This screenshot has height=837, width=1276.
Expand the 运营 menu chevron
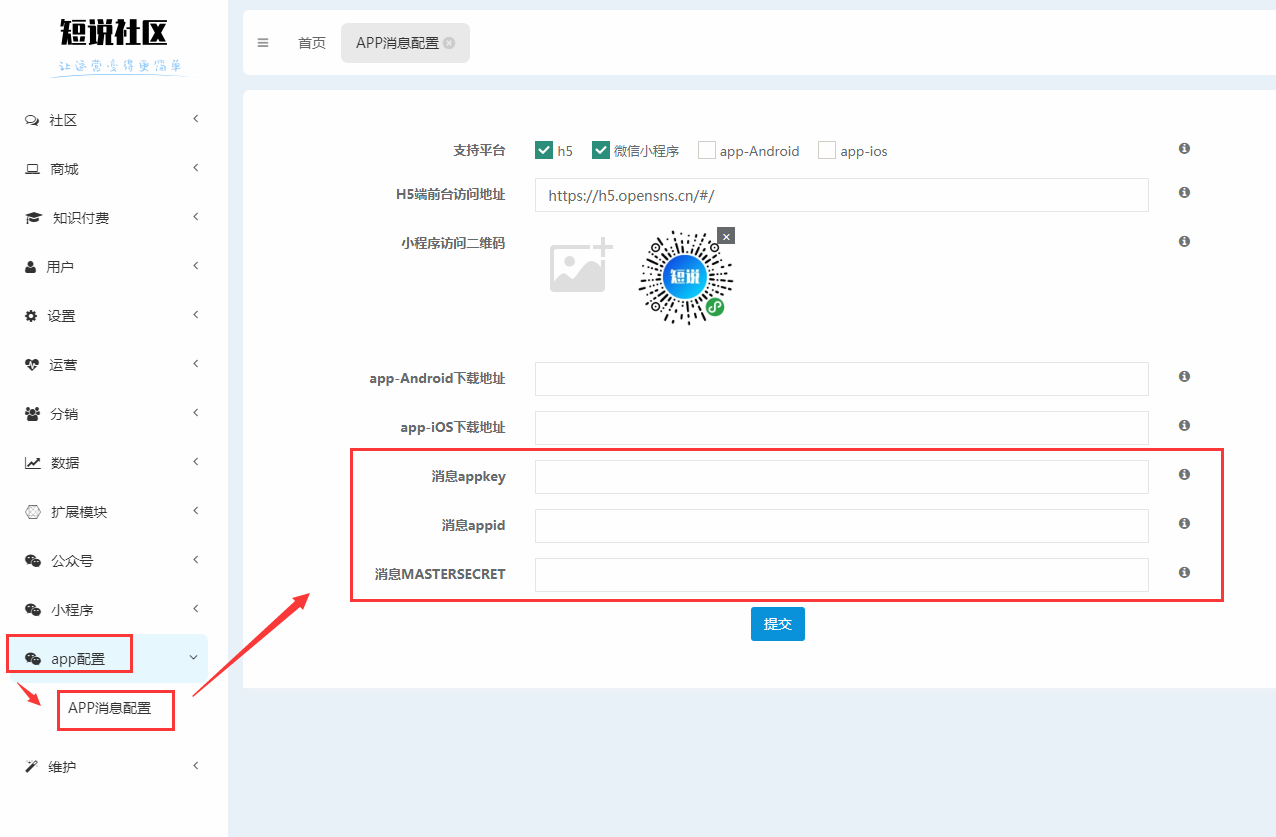coord(196,364)
